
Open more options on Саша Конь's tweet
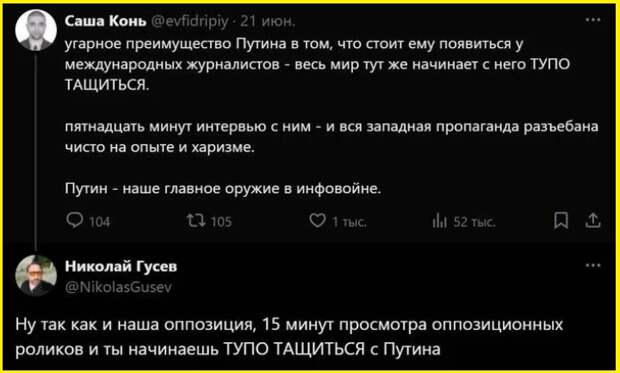(x=592, y=20)
